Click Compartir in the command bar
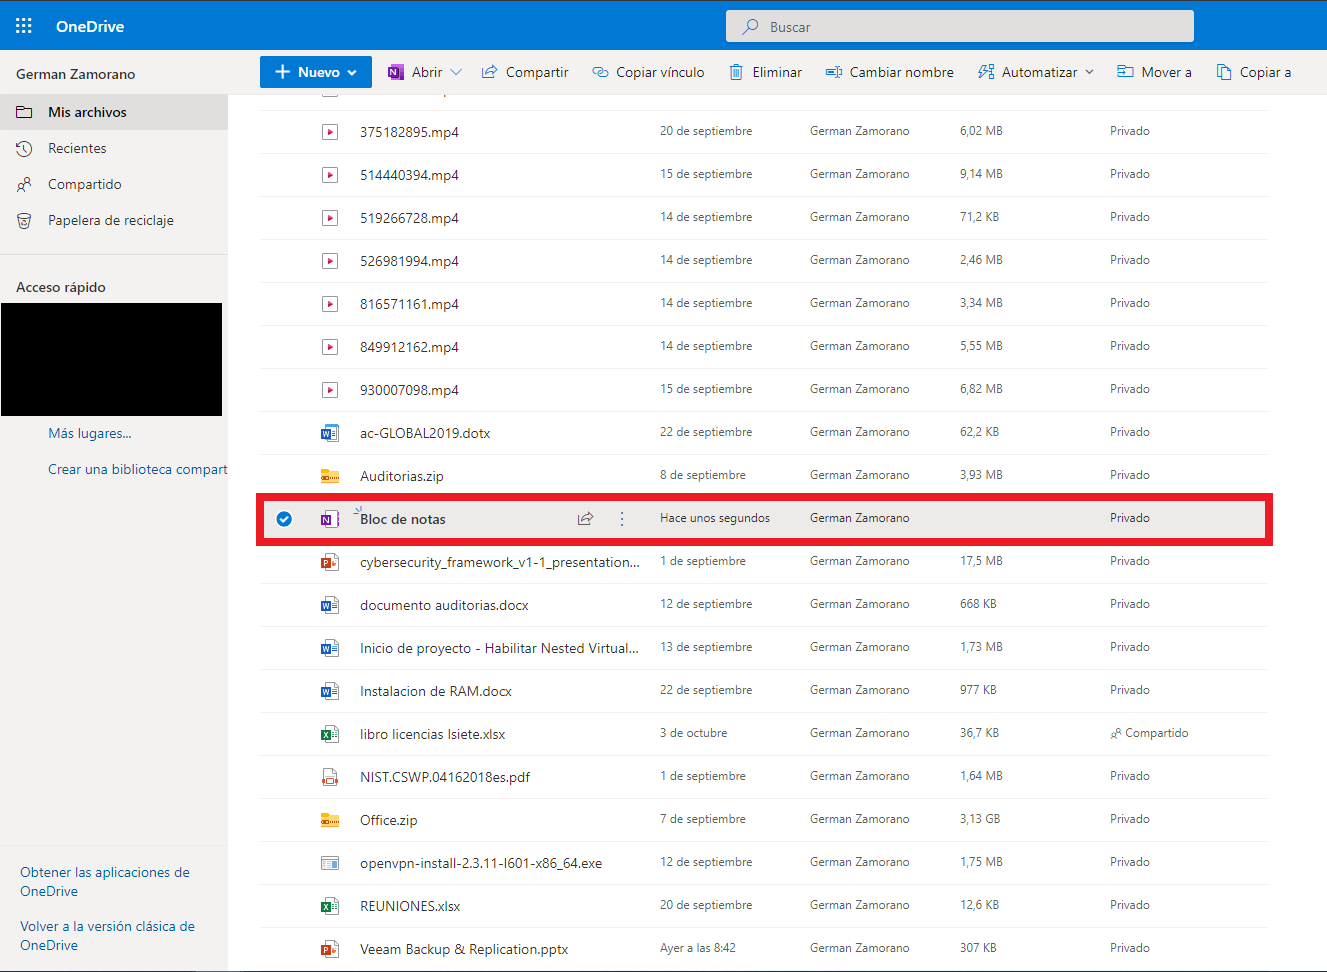 coord(525,72)
